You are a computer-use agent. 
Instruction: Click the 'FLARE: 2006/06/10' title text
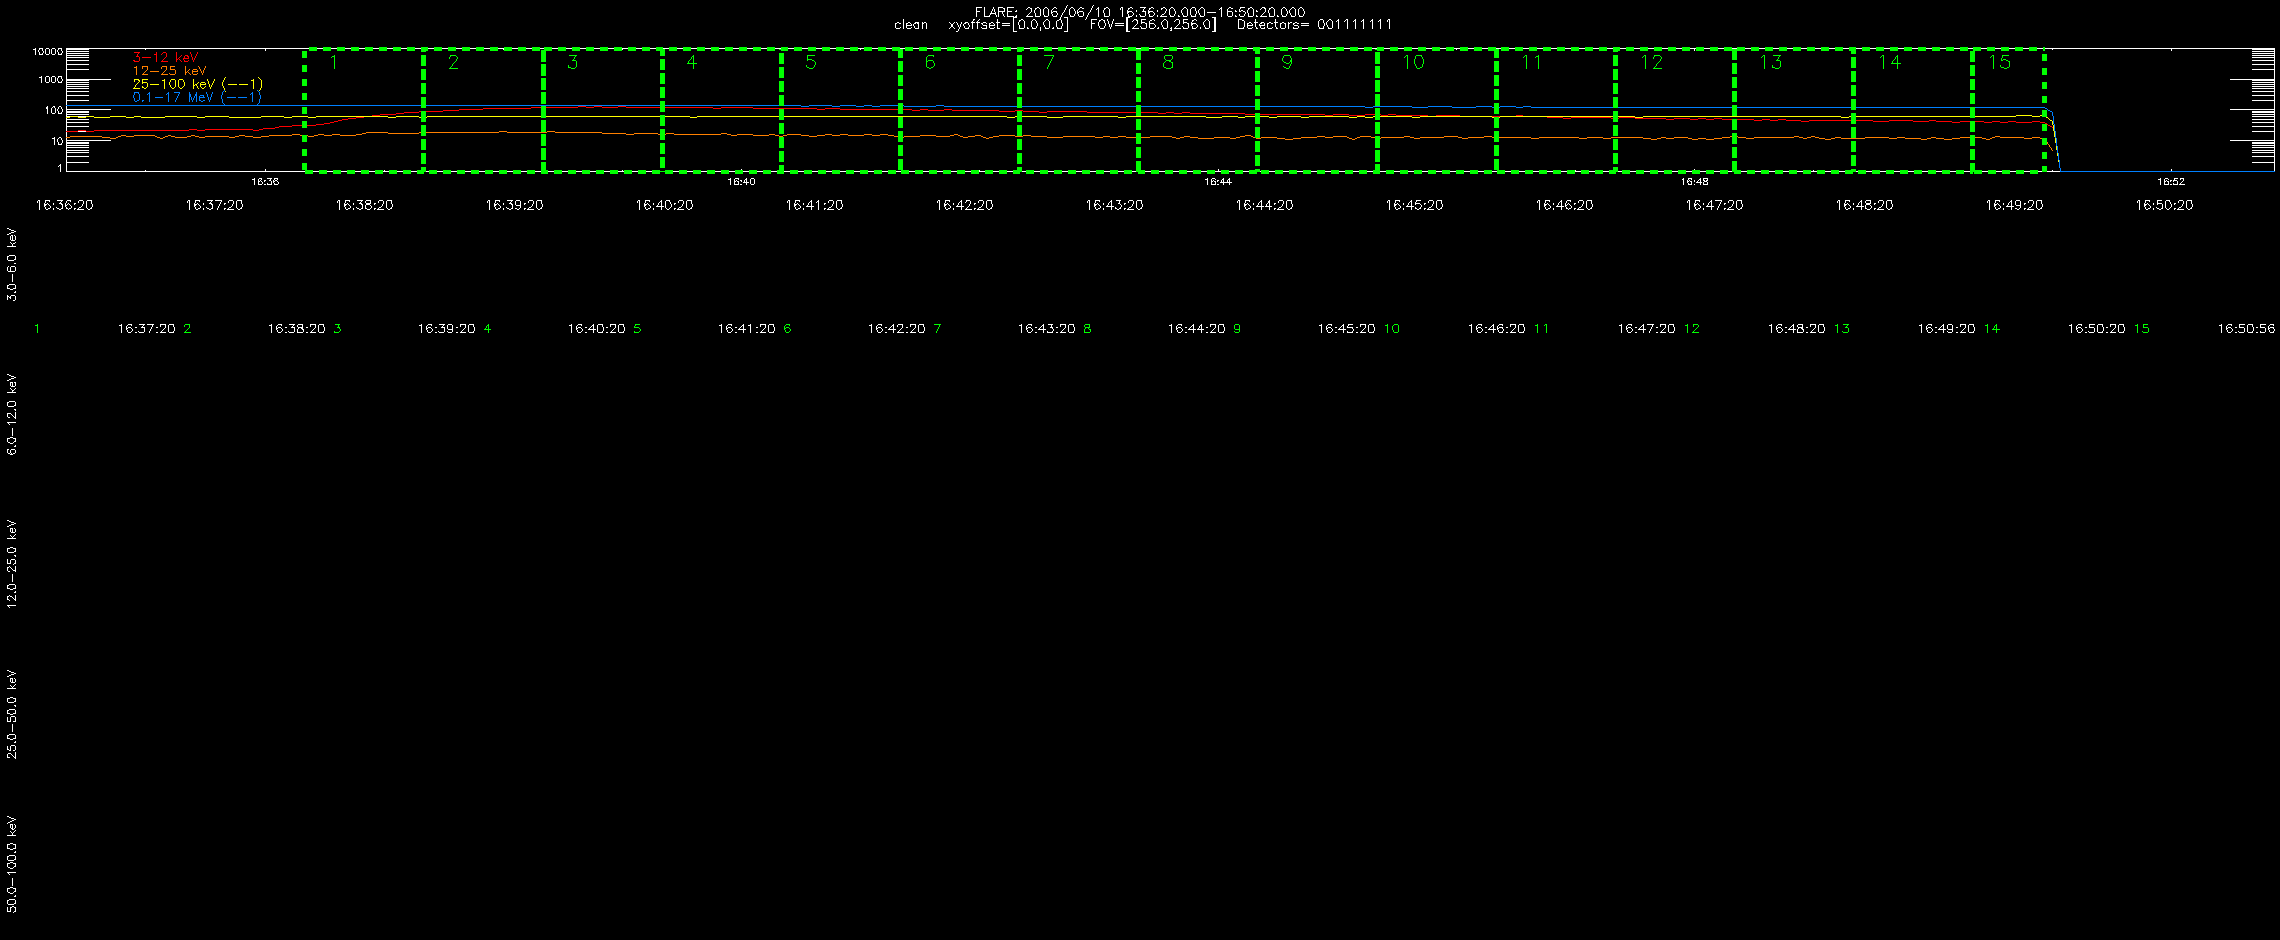[x=1043, y=12]
